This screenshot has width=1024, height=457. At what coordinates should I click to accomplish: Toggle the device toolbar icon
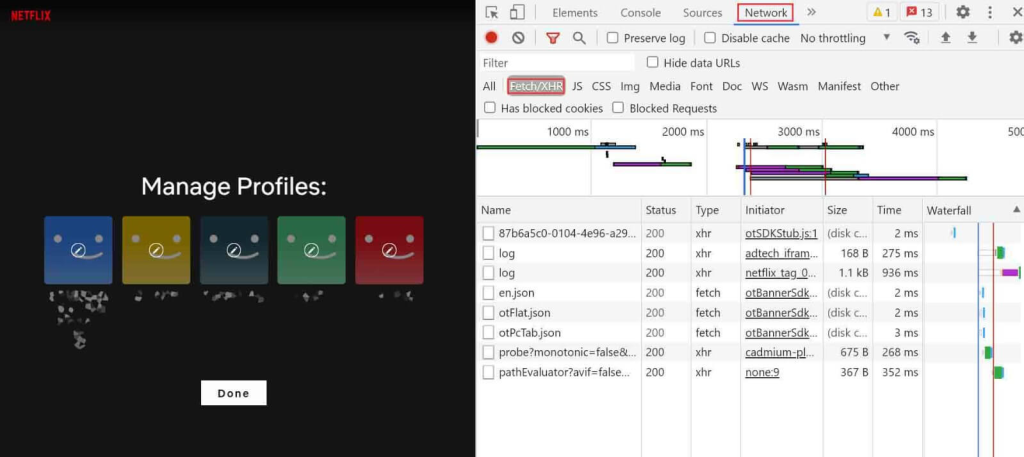[517, 12]
